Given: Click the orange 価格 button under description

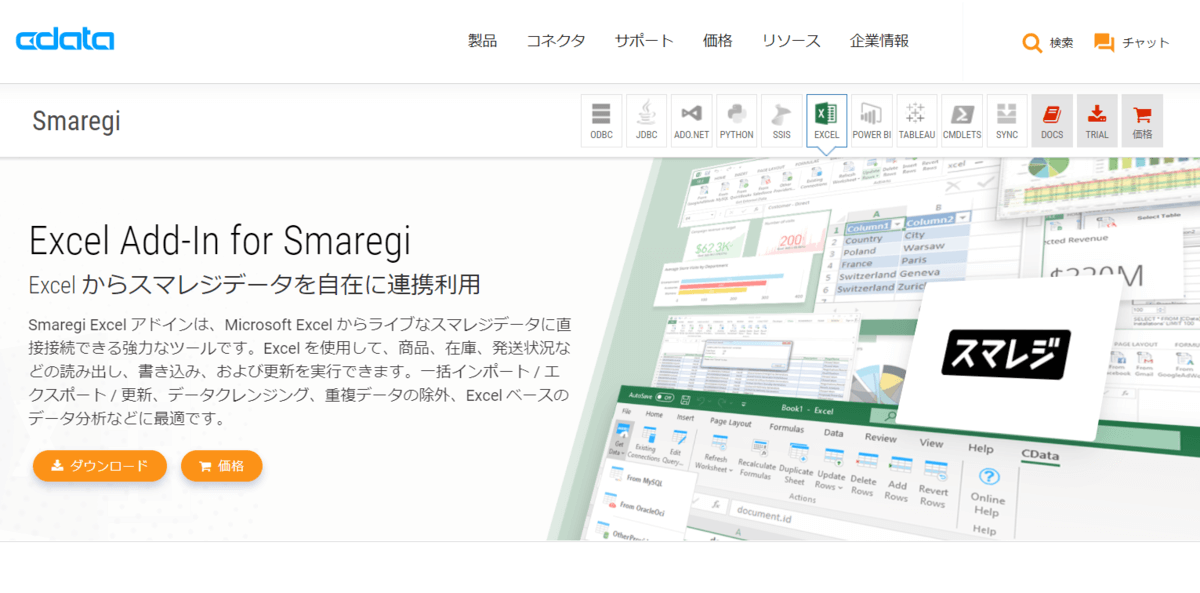Looking at the screenshot, I should pyautogui.click(x=222, y=465).
